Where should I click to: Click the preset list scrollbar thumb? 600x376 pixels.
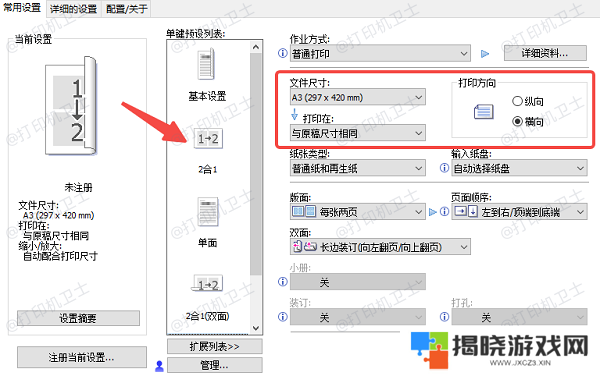point(256,164)
